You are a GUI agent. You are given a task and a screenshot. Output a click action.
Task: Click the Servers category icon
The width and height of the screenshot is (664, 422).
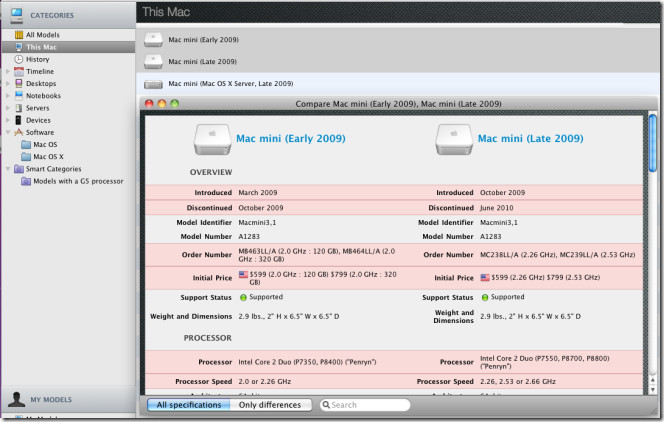(19, 108)
